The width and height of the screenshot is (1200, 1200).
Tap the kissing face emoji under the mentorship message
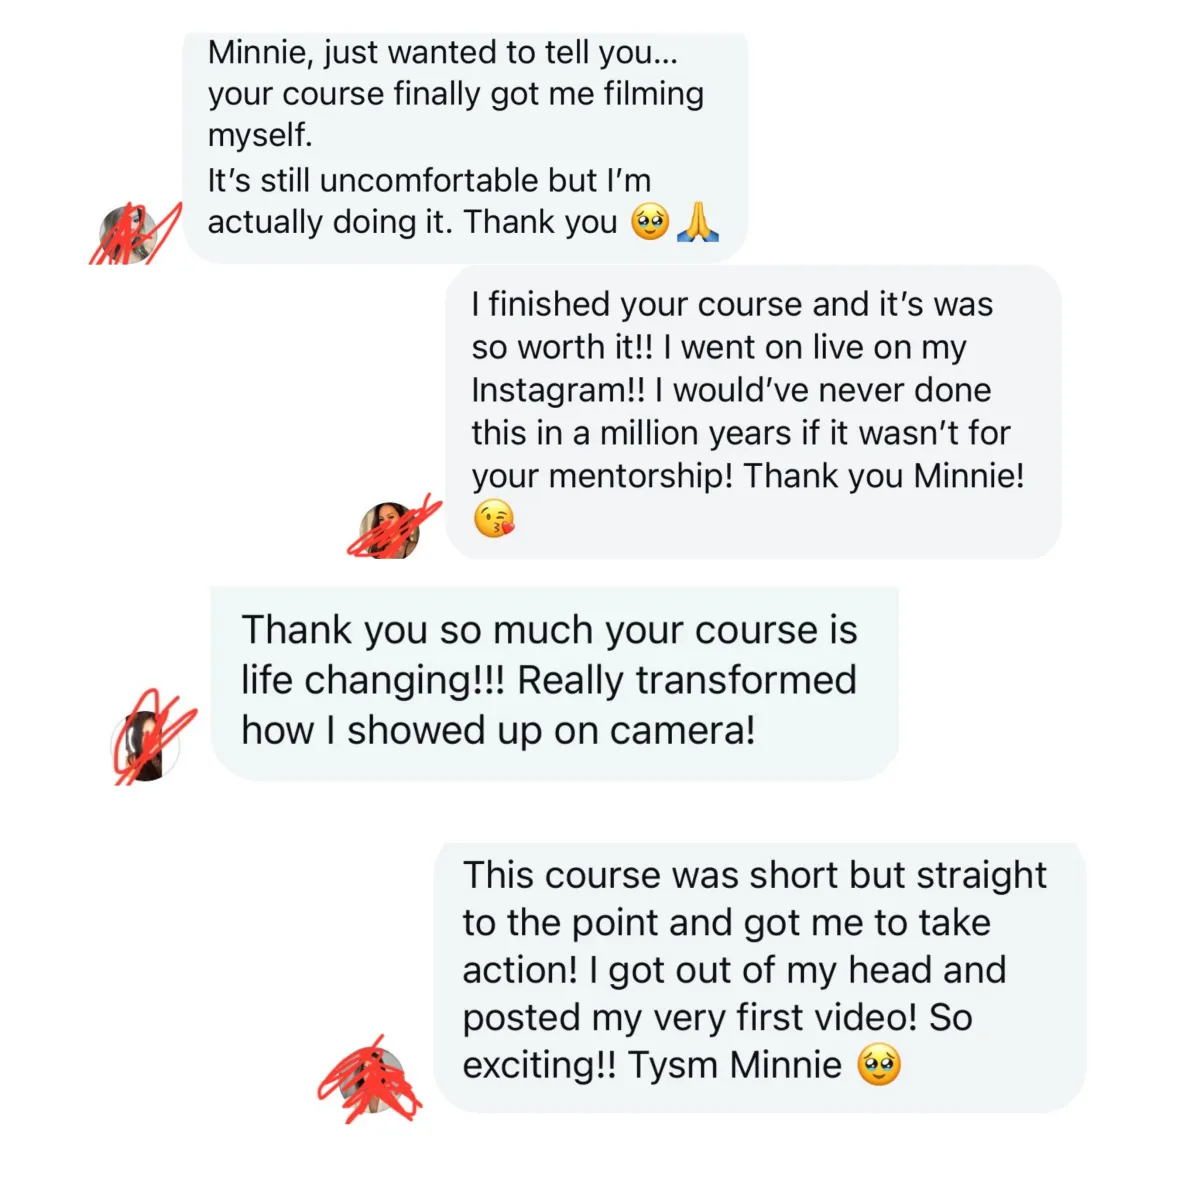(x=494, y=519)
